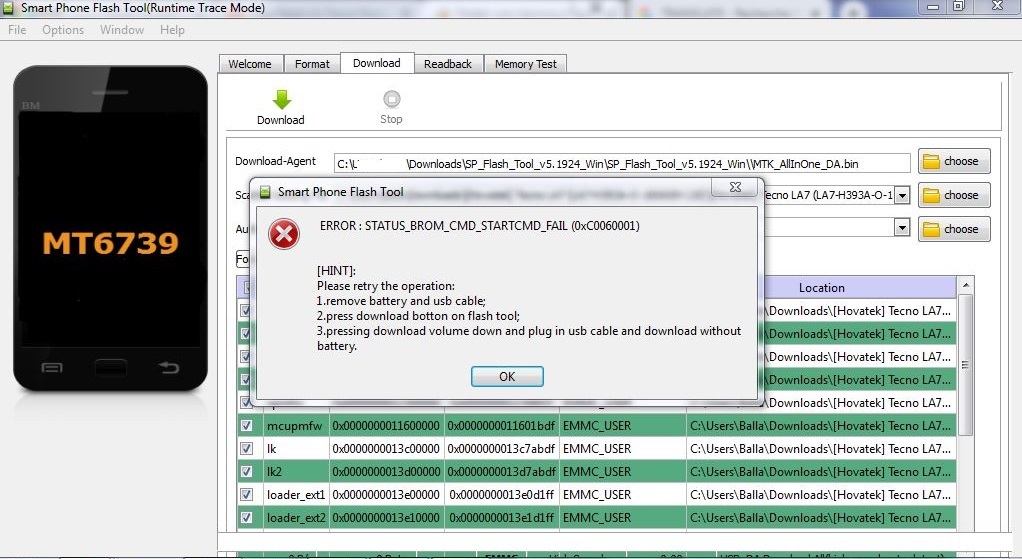The height and width of the screenshot is (559, 1022).
Task: Choose an authentication file
Action: [x=954, y=229]
